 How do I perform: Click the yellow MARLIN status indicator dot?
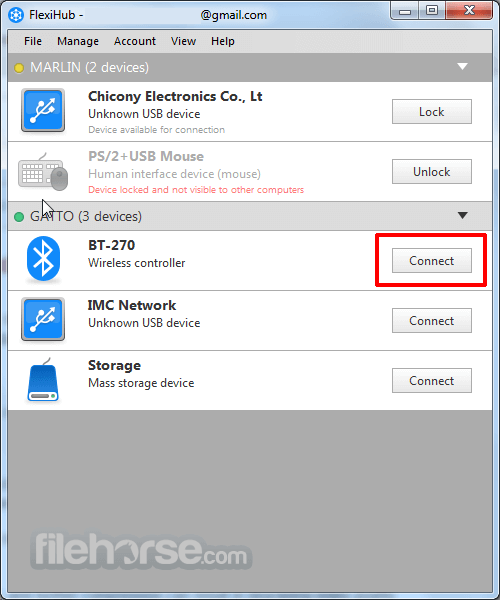click(19, 68)
